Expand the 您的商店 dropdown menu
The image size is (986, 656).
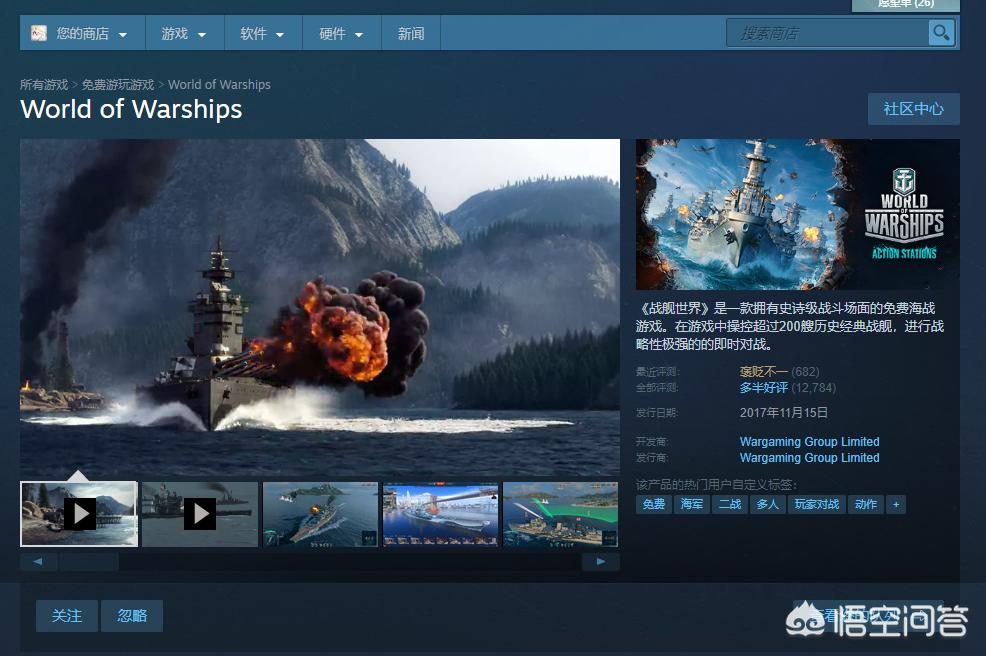pyautogui.click(x=83, y=33)
